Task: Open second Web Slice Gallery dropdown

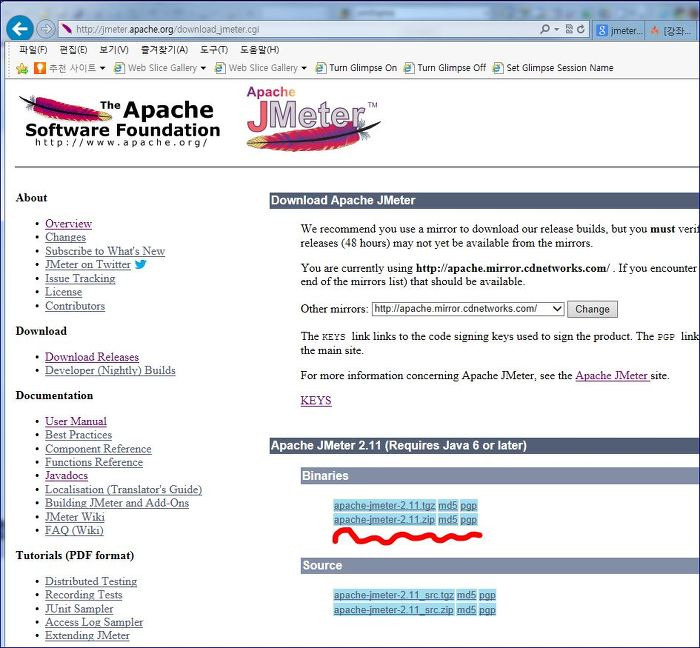Action: (x=304, y=68)
